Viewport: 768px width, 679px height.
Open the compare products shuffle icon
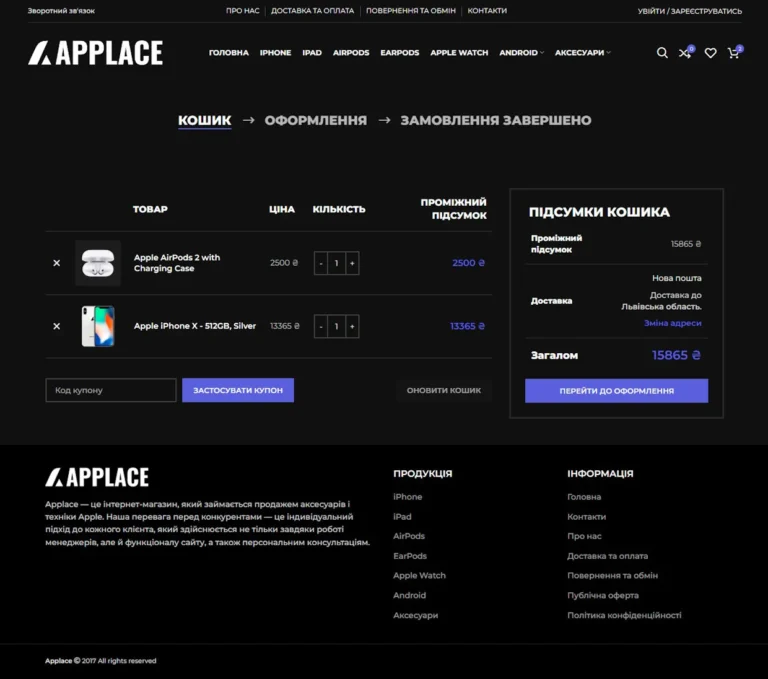[x=685, y=52]
